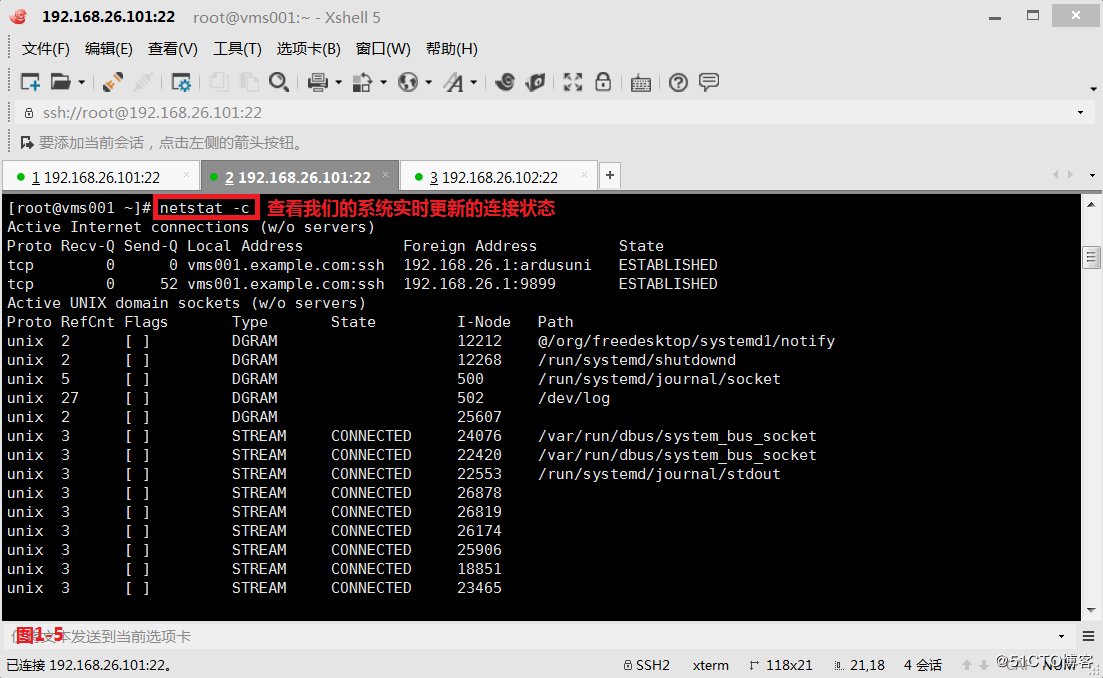Image resolution: width=1103 pixels, height=678 pixels.
Task: Select tab 2 192.168.26.101:22
Action: click(298, 178)
